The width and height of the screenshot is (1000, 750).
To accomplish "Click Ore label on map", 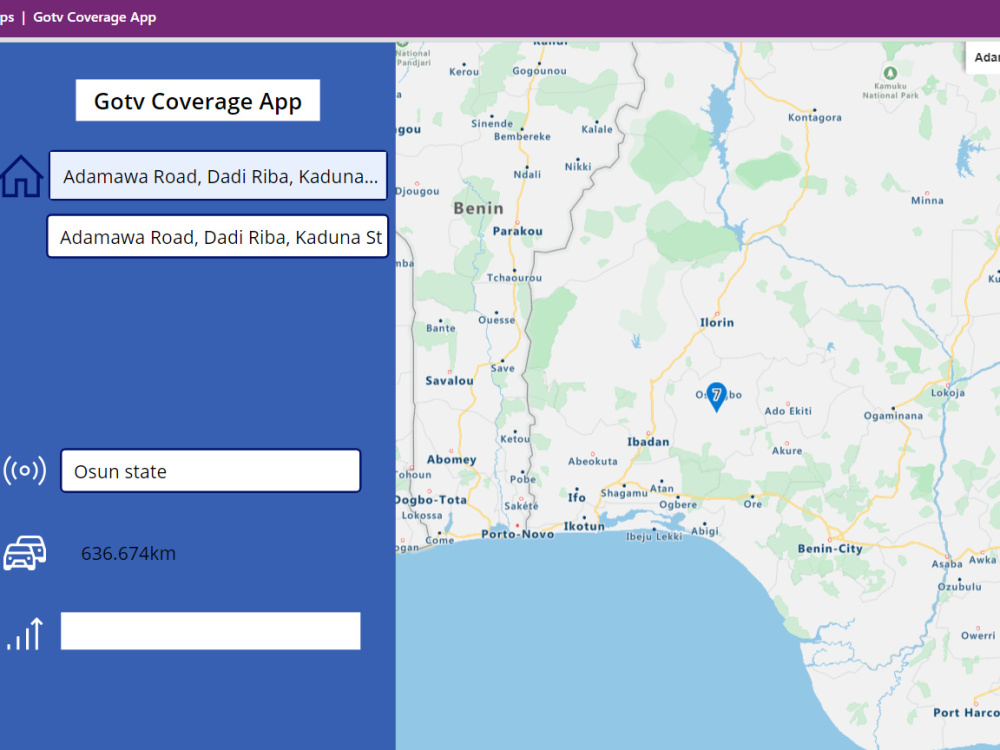I will [753, 504].
